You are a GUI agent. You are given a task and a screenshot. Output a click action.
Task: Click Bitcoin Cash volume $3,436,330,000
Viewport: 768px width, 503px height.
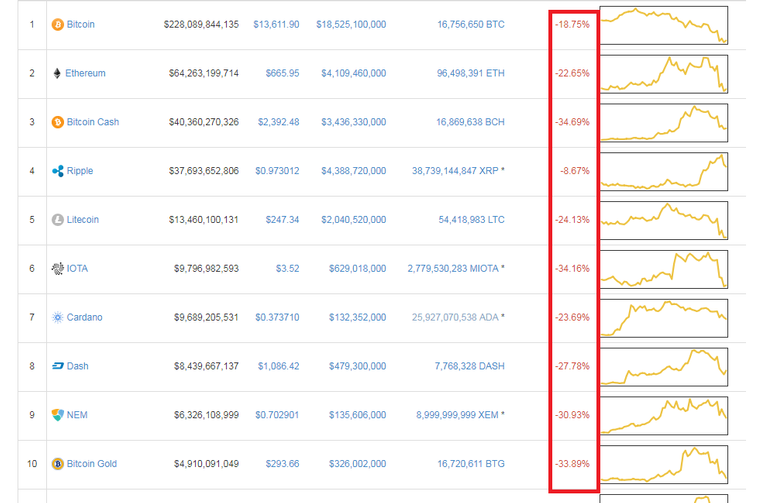[x=354, y=122]
